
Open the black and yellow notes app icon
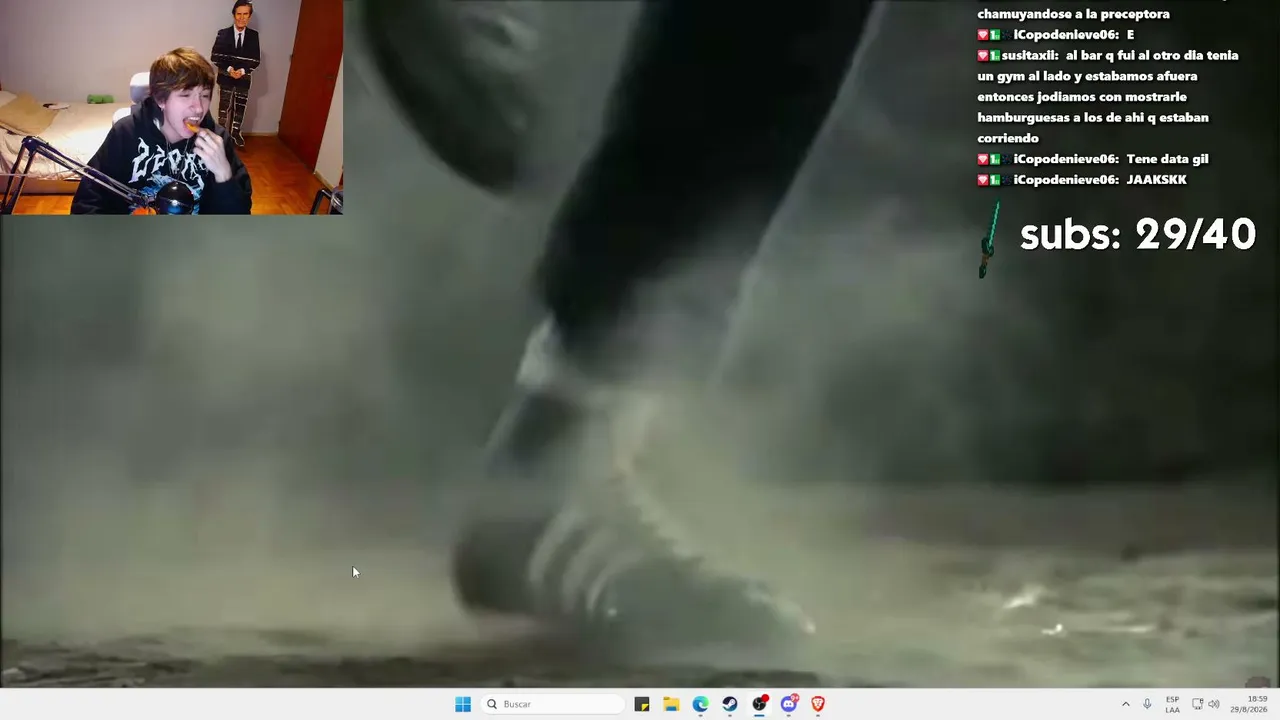coord(642,704)
